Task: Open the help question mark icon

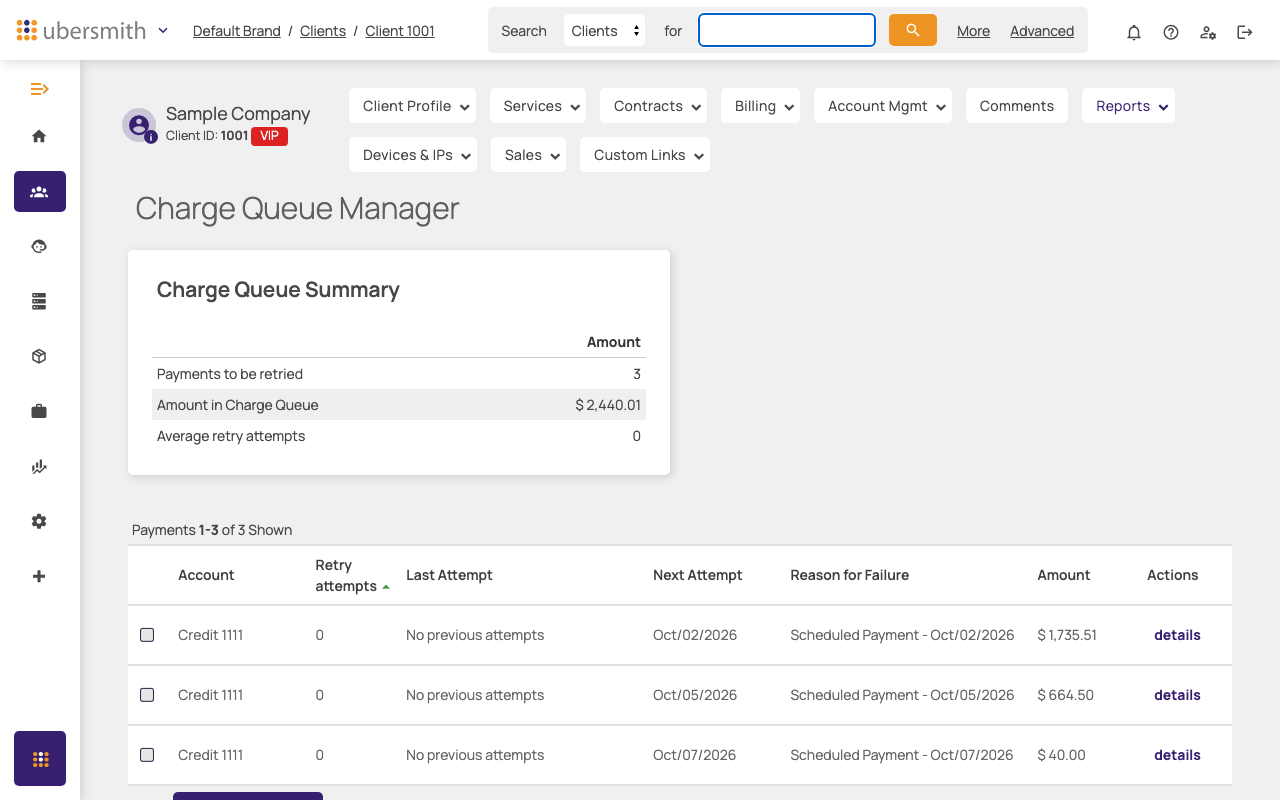Action: coord(1171,32)
